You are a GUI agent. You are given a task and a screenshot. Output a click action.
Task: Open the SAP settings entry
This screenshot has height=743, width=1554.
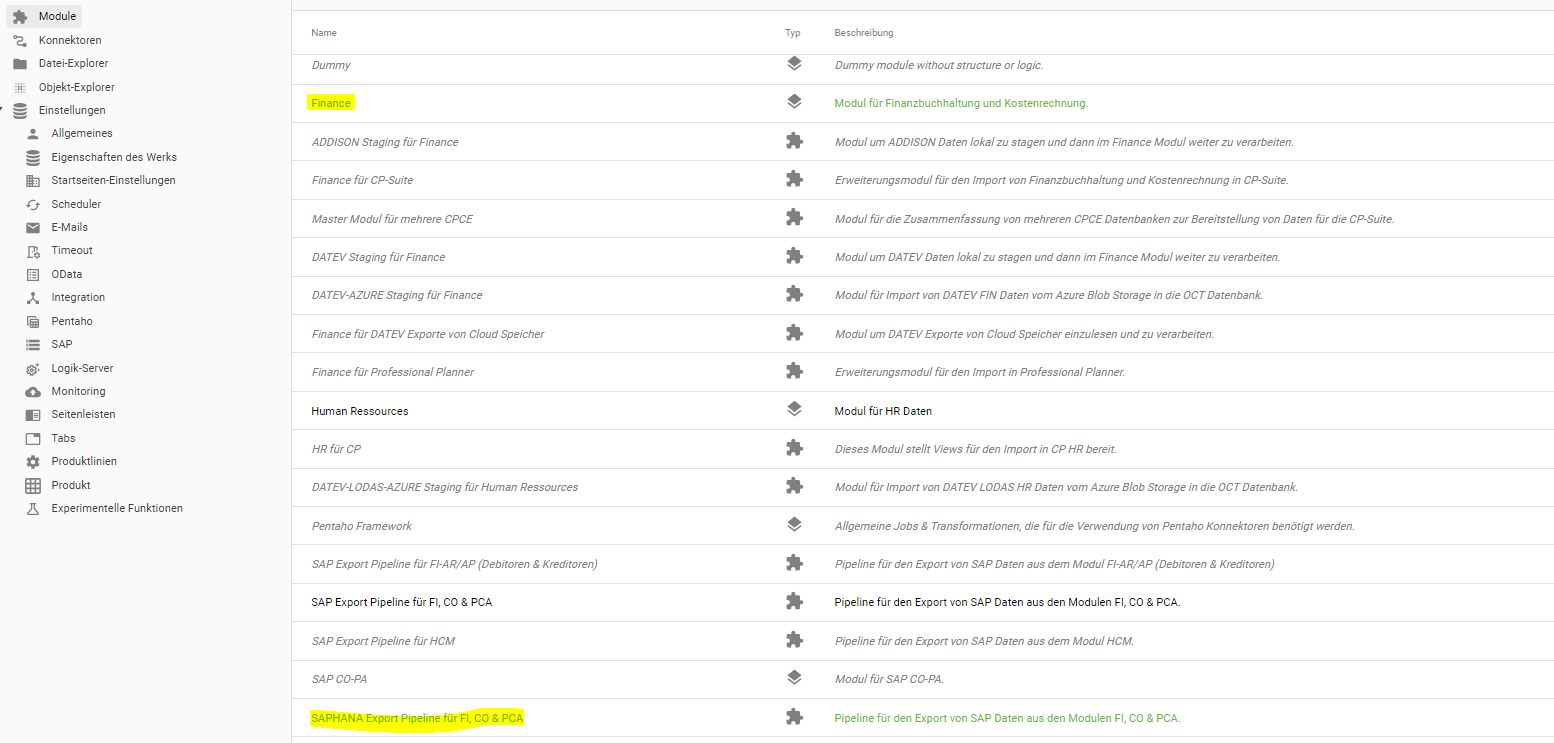click(62, 344)
